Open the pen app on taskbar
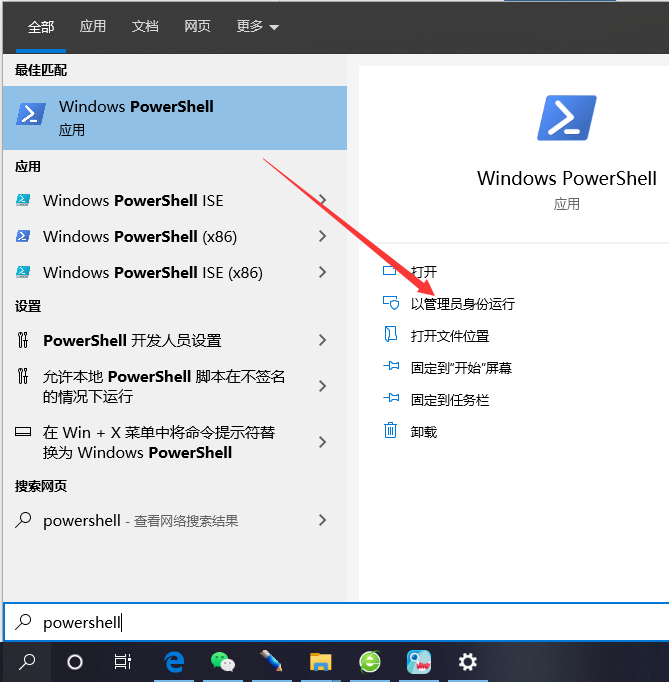Screen dimensions: 669x682 click(271, 662)
